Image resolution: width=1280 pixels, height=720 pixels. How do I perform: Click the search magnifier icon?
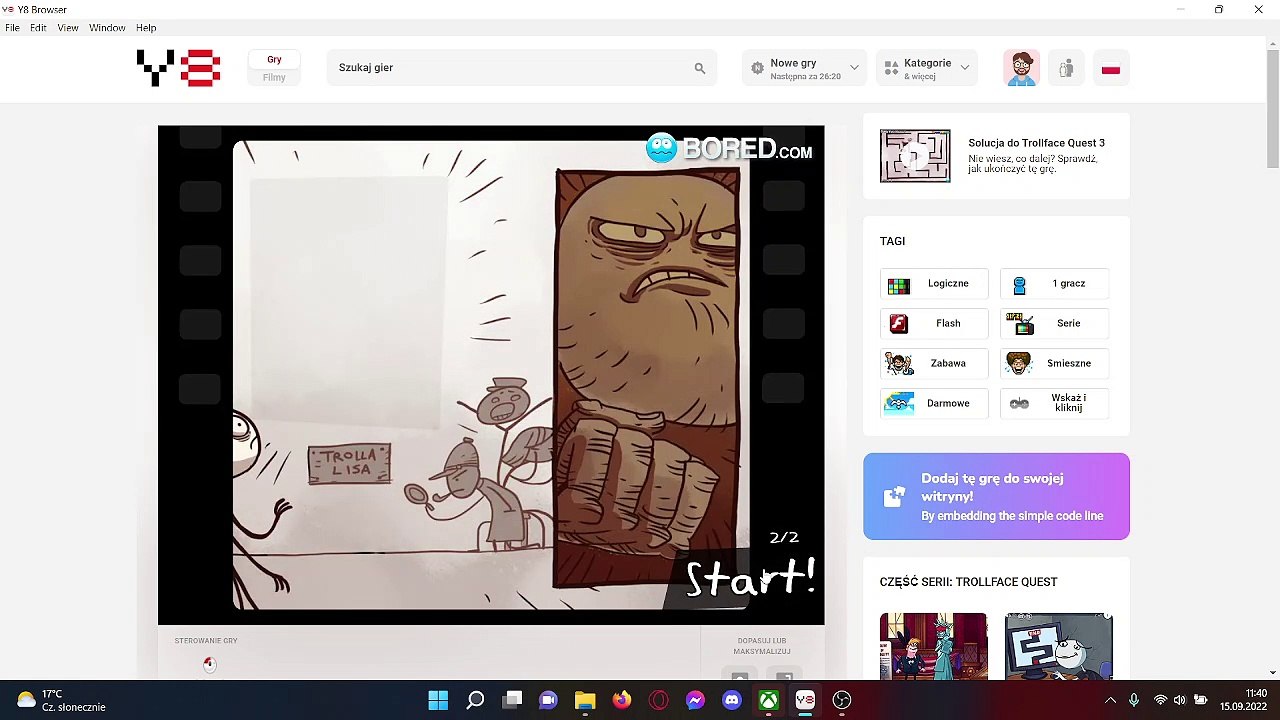700,68
